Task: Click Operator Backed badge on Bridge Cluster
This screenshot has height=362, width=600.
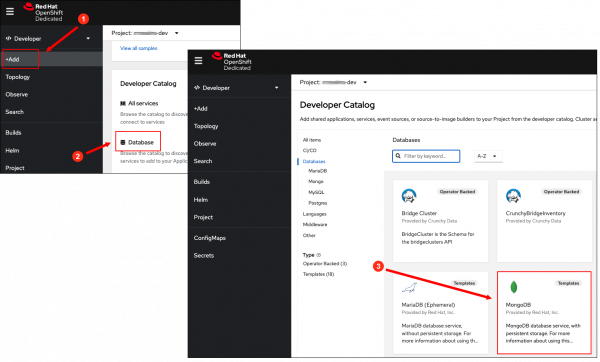Action: tap(457, 192)
